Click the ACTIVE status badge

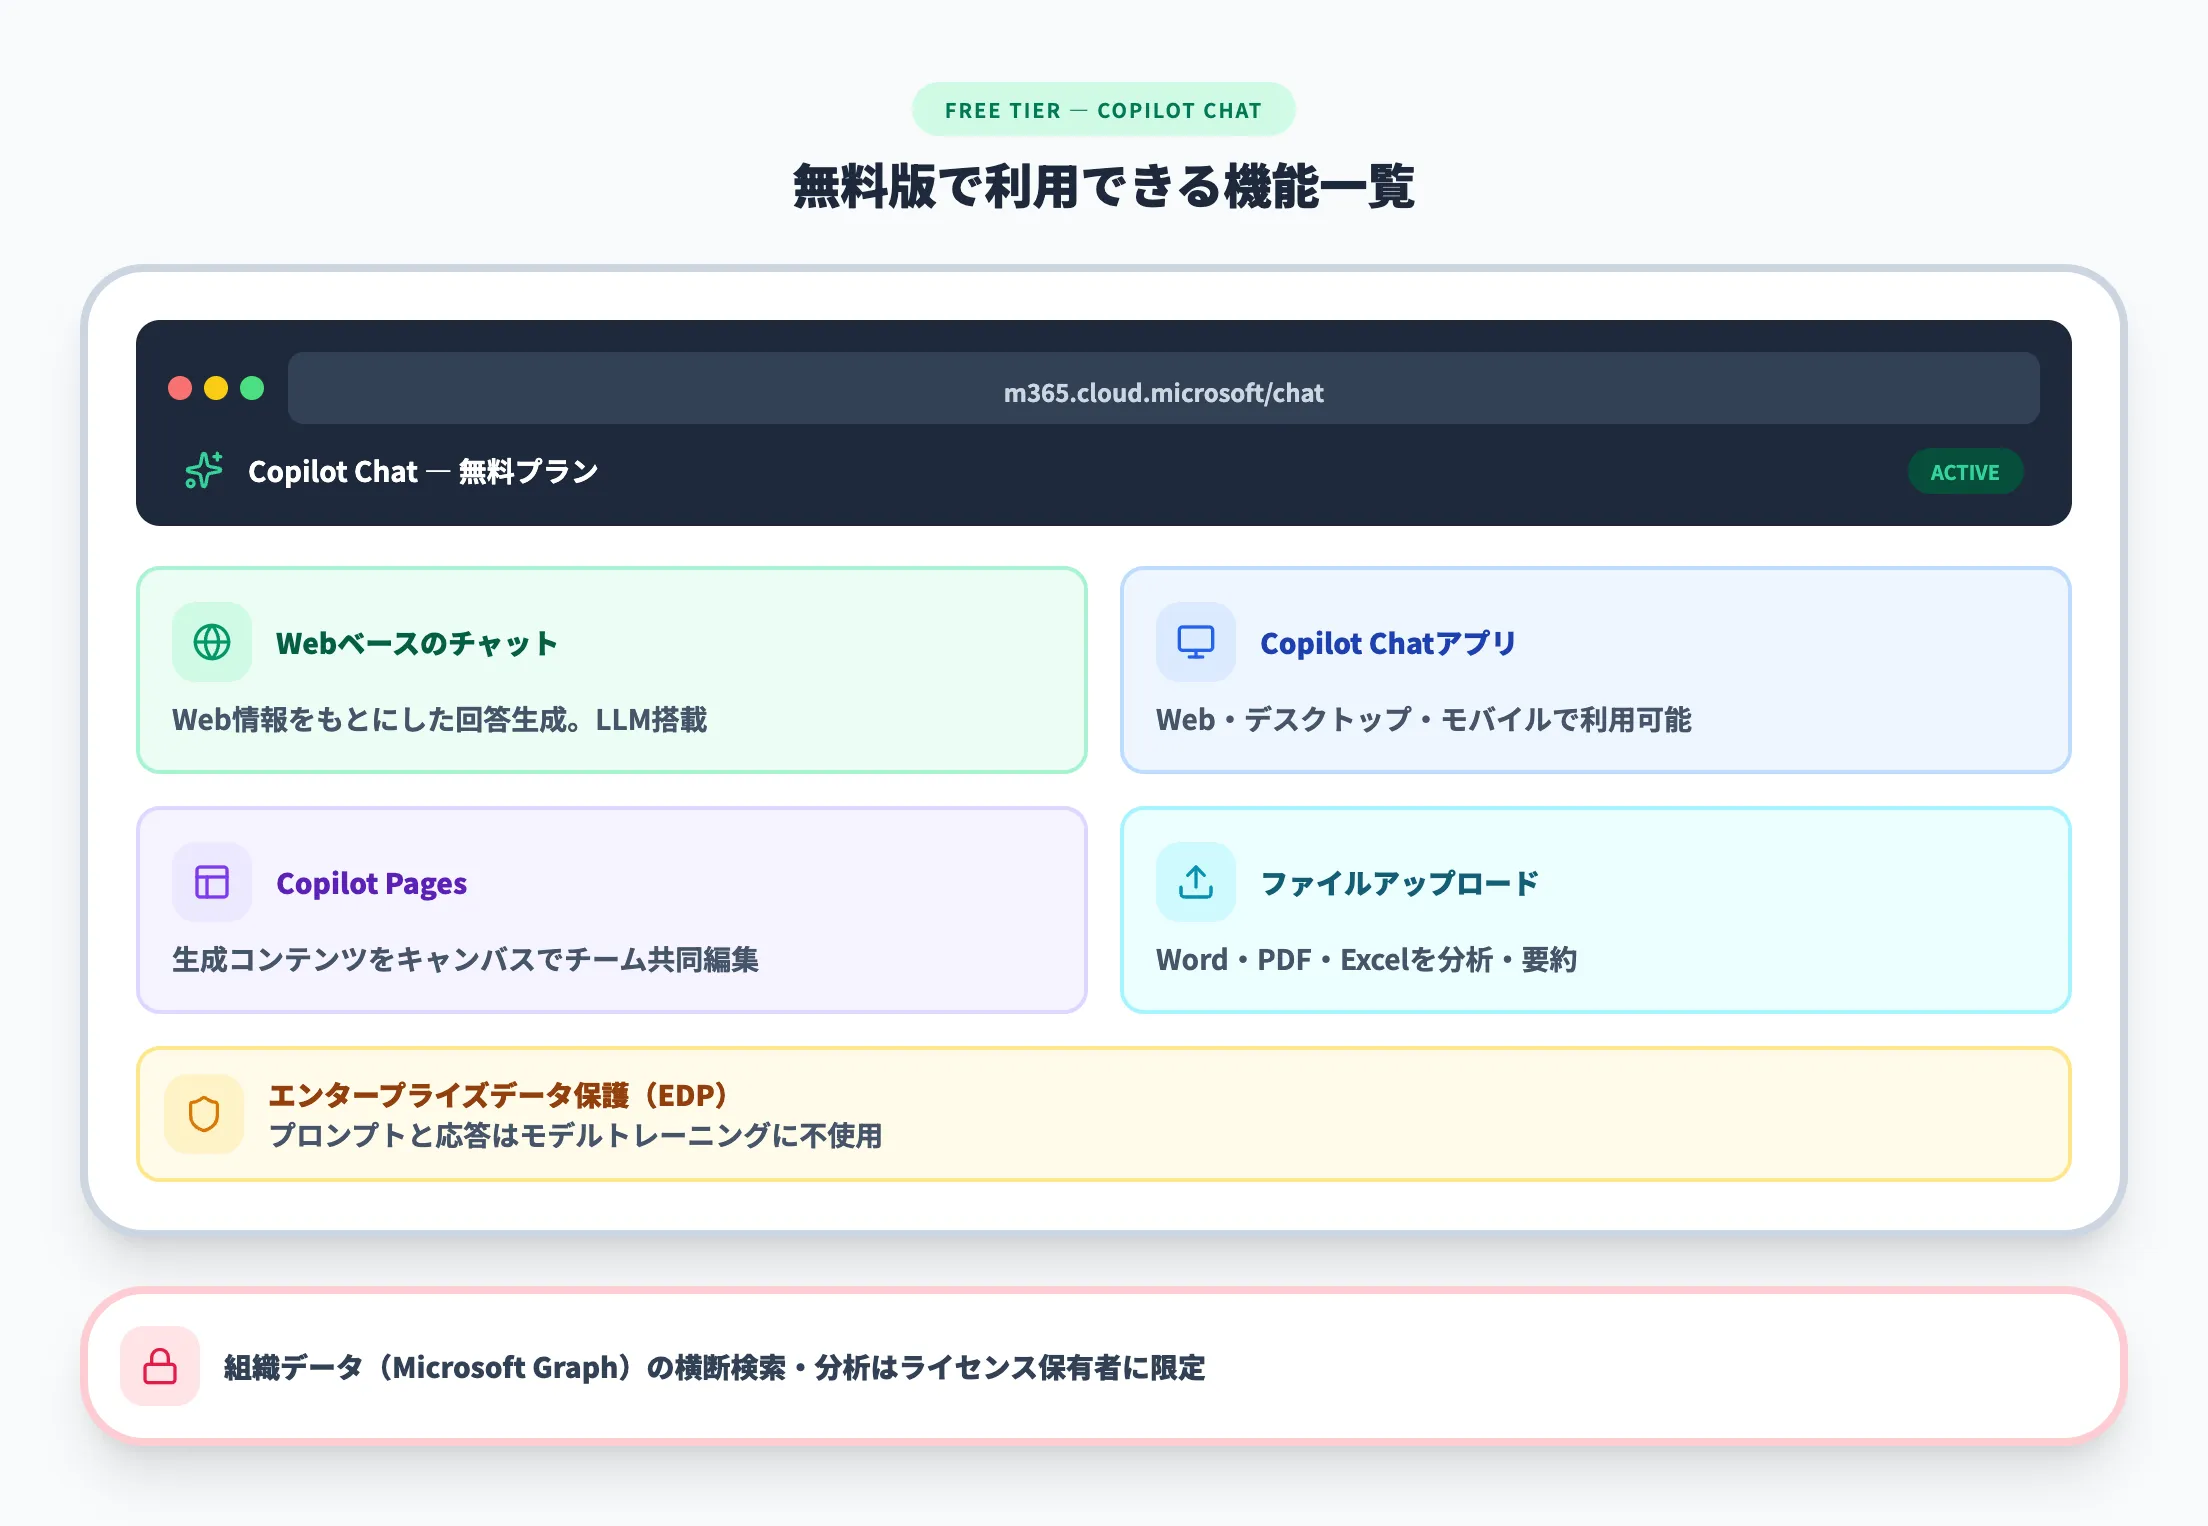pos(1965,471)
